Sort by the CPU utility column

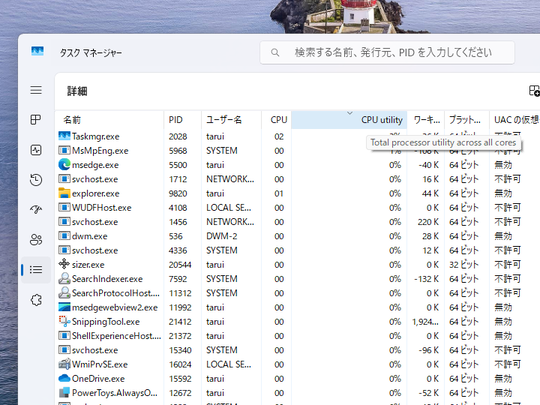349,120
